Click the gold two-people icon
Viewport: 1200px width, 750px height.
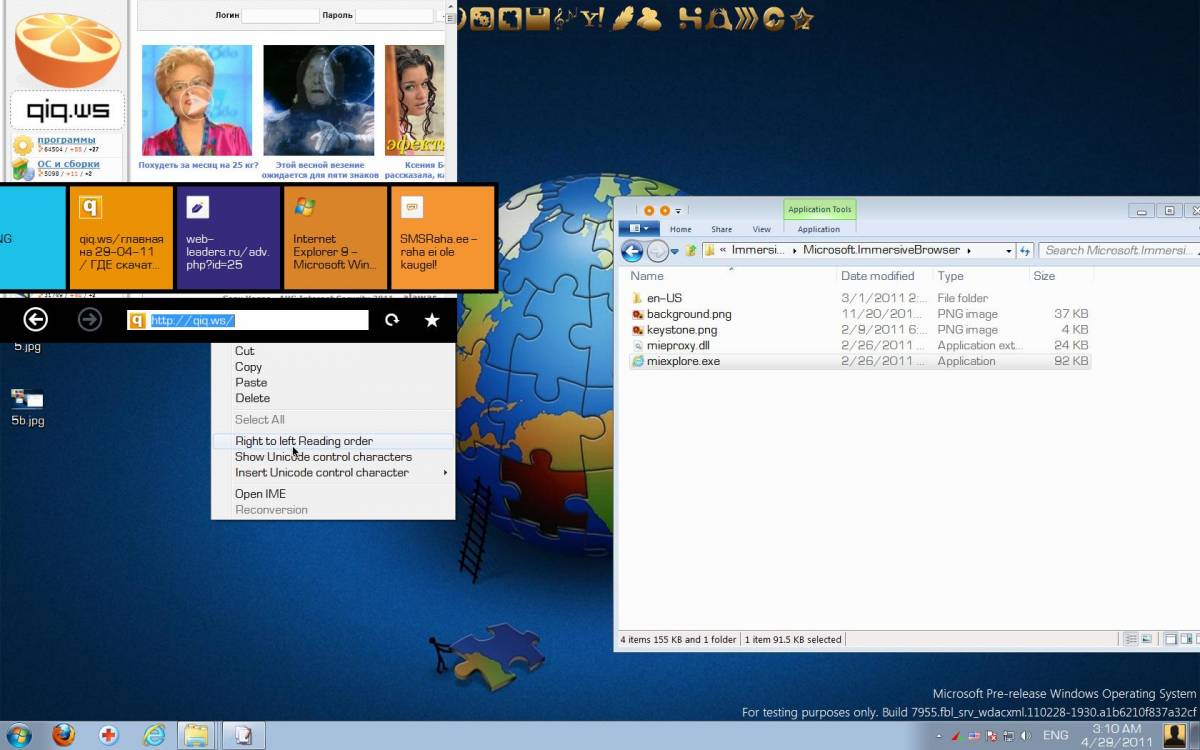650,17
